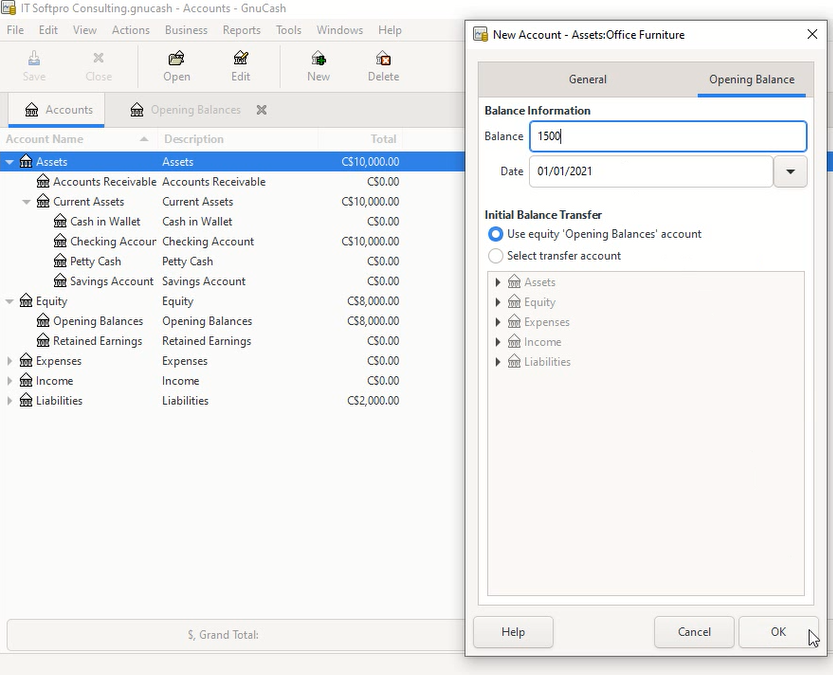Open the Reports menu

pyautogui.click(x=241, y=30)
